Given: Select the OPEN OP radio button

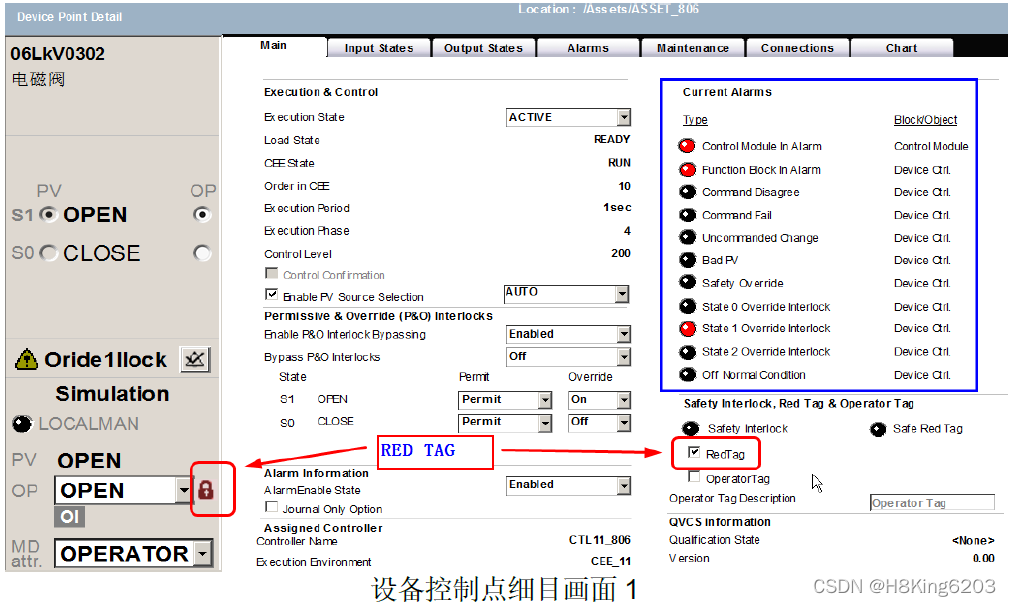Looking at the screenshot, I should point(202,215).
